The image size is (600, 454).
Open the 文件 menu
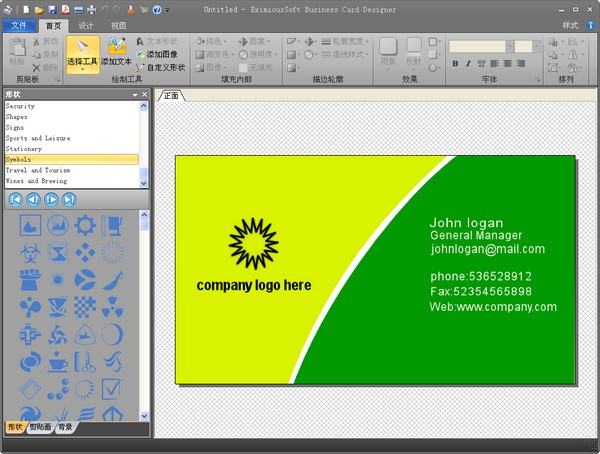point(19,25)
